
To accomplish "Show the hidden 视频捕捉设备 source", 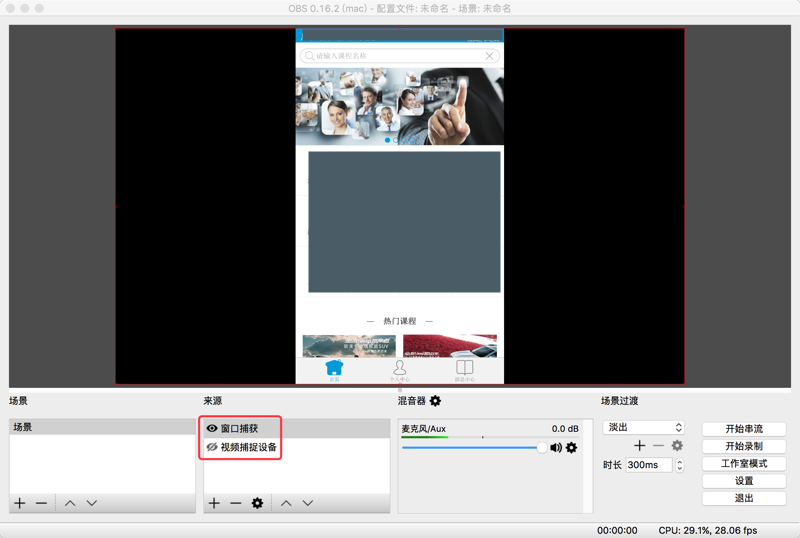I will (x=212, y=447).
